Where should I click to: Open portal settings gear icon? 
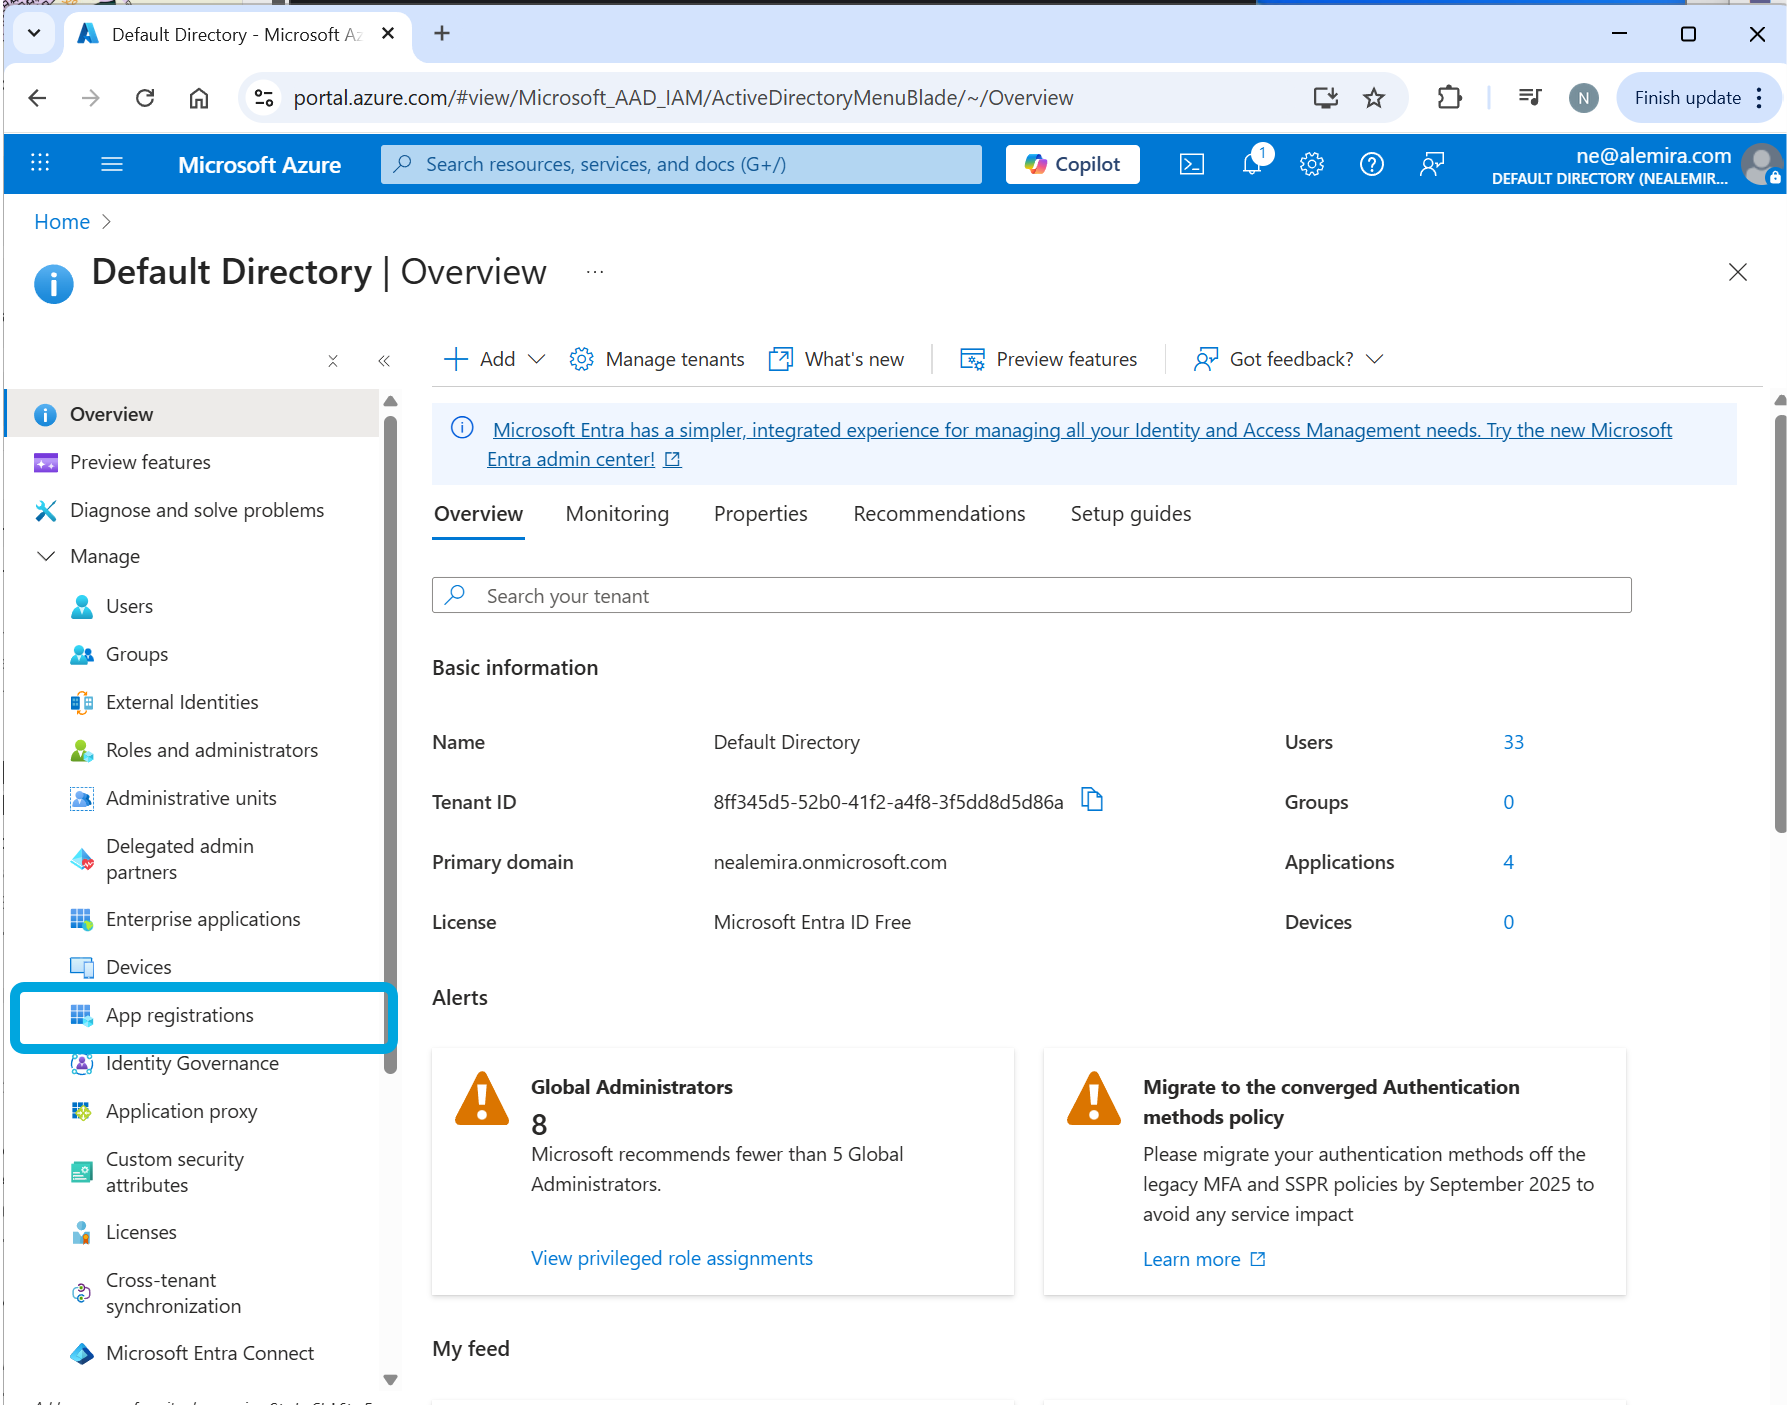point(1311,164)
